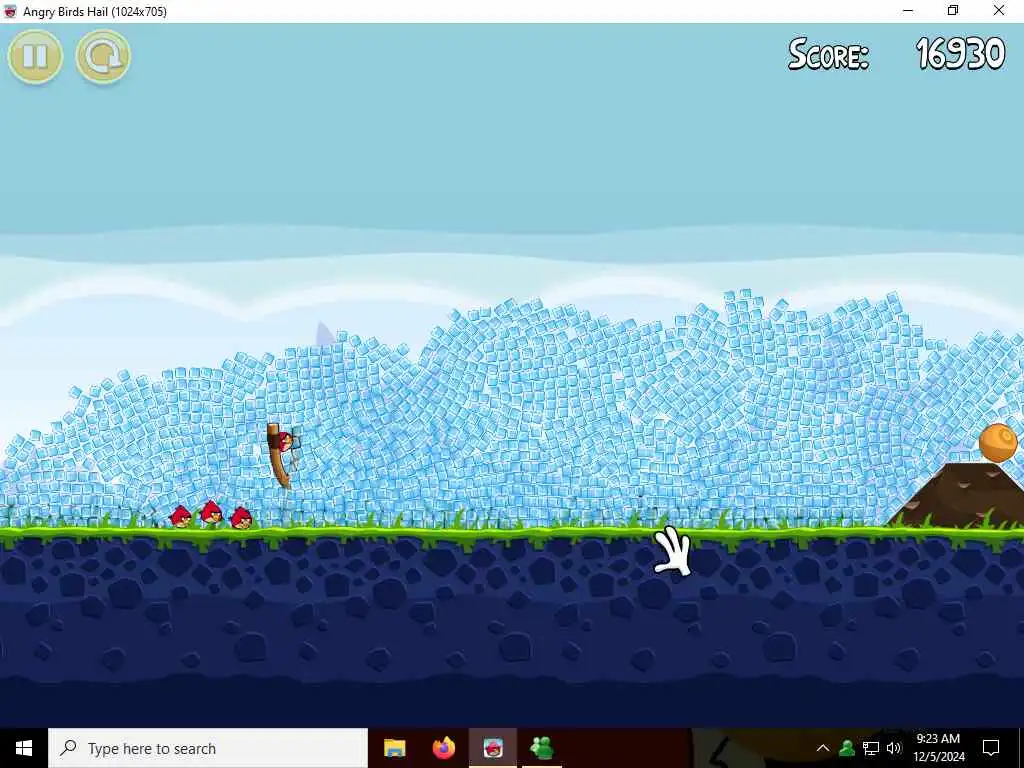This screenshot has height=768, width=1024.
Task: Open the volume control tray icon
Action: point(894,748)
